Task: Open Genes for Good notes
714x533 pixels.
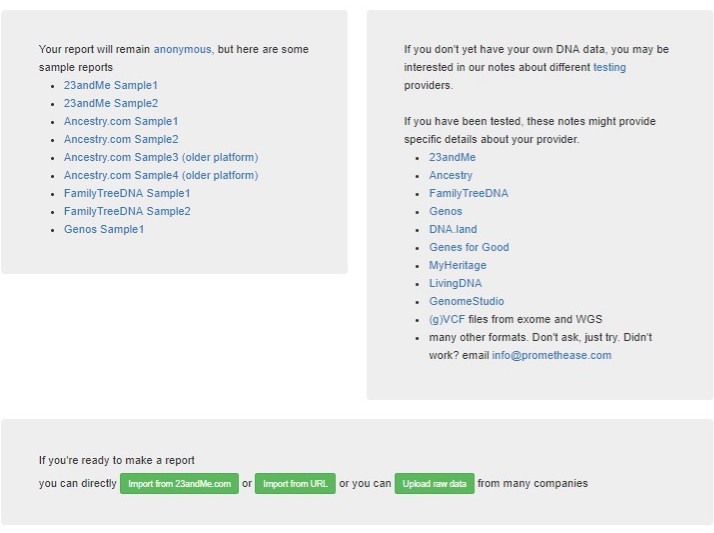Action: tap(469, 247)
